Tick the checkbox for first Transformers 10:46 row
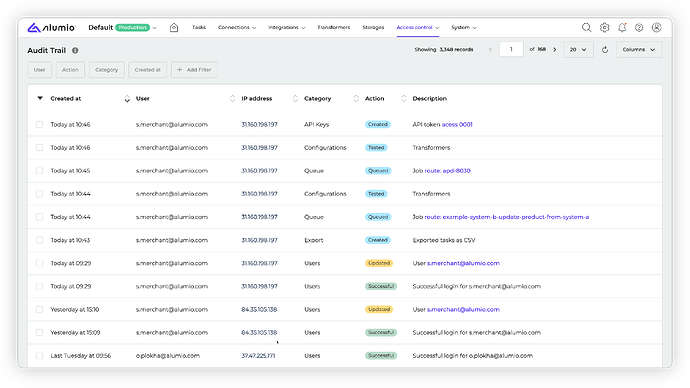This screenshot has width=690, height=388. [40, 148]
